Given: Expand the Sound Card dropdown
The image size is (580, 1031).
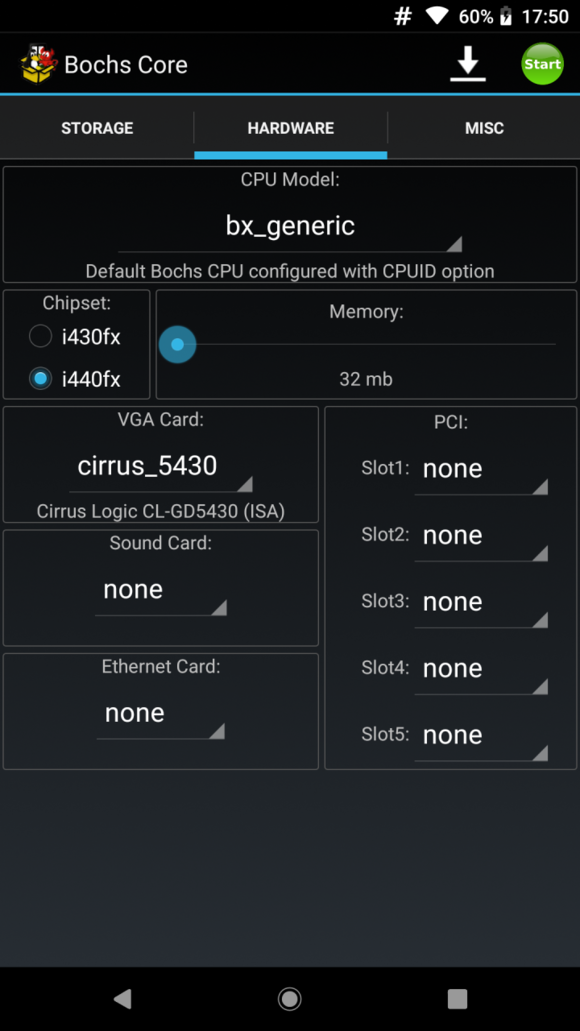Looking at the screenshot, I should [161, 591].
